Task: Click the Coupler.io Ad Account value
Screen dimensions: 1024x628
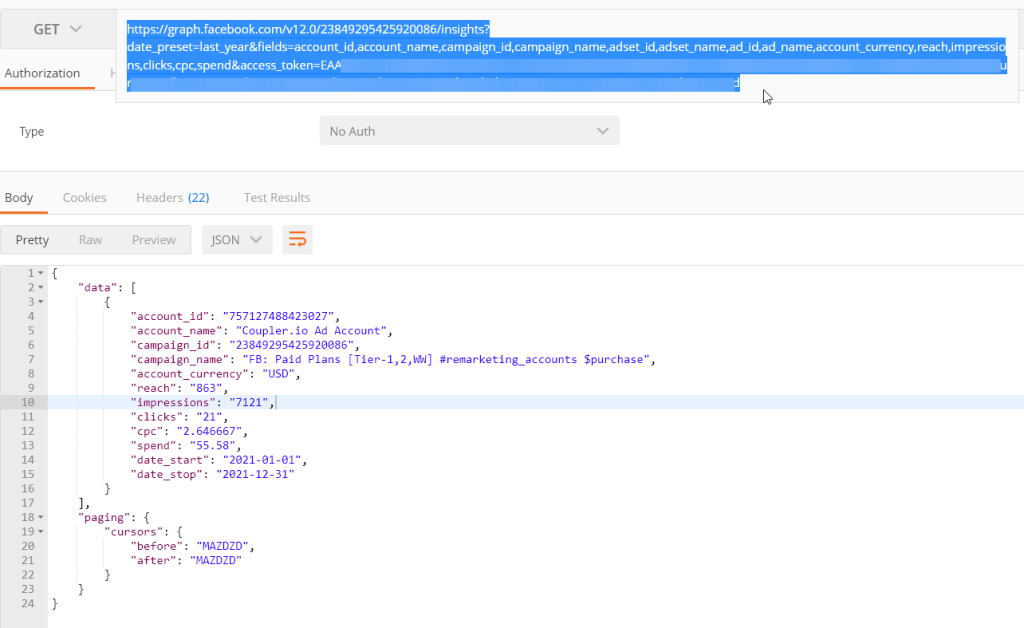Action: coord(311,330)
